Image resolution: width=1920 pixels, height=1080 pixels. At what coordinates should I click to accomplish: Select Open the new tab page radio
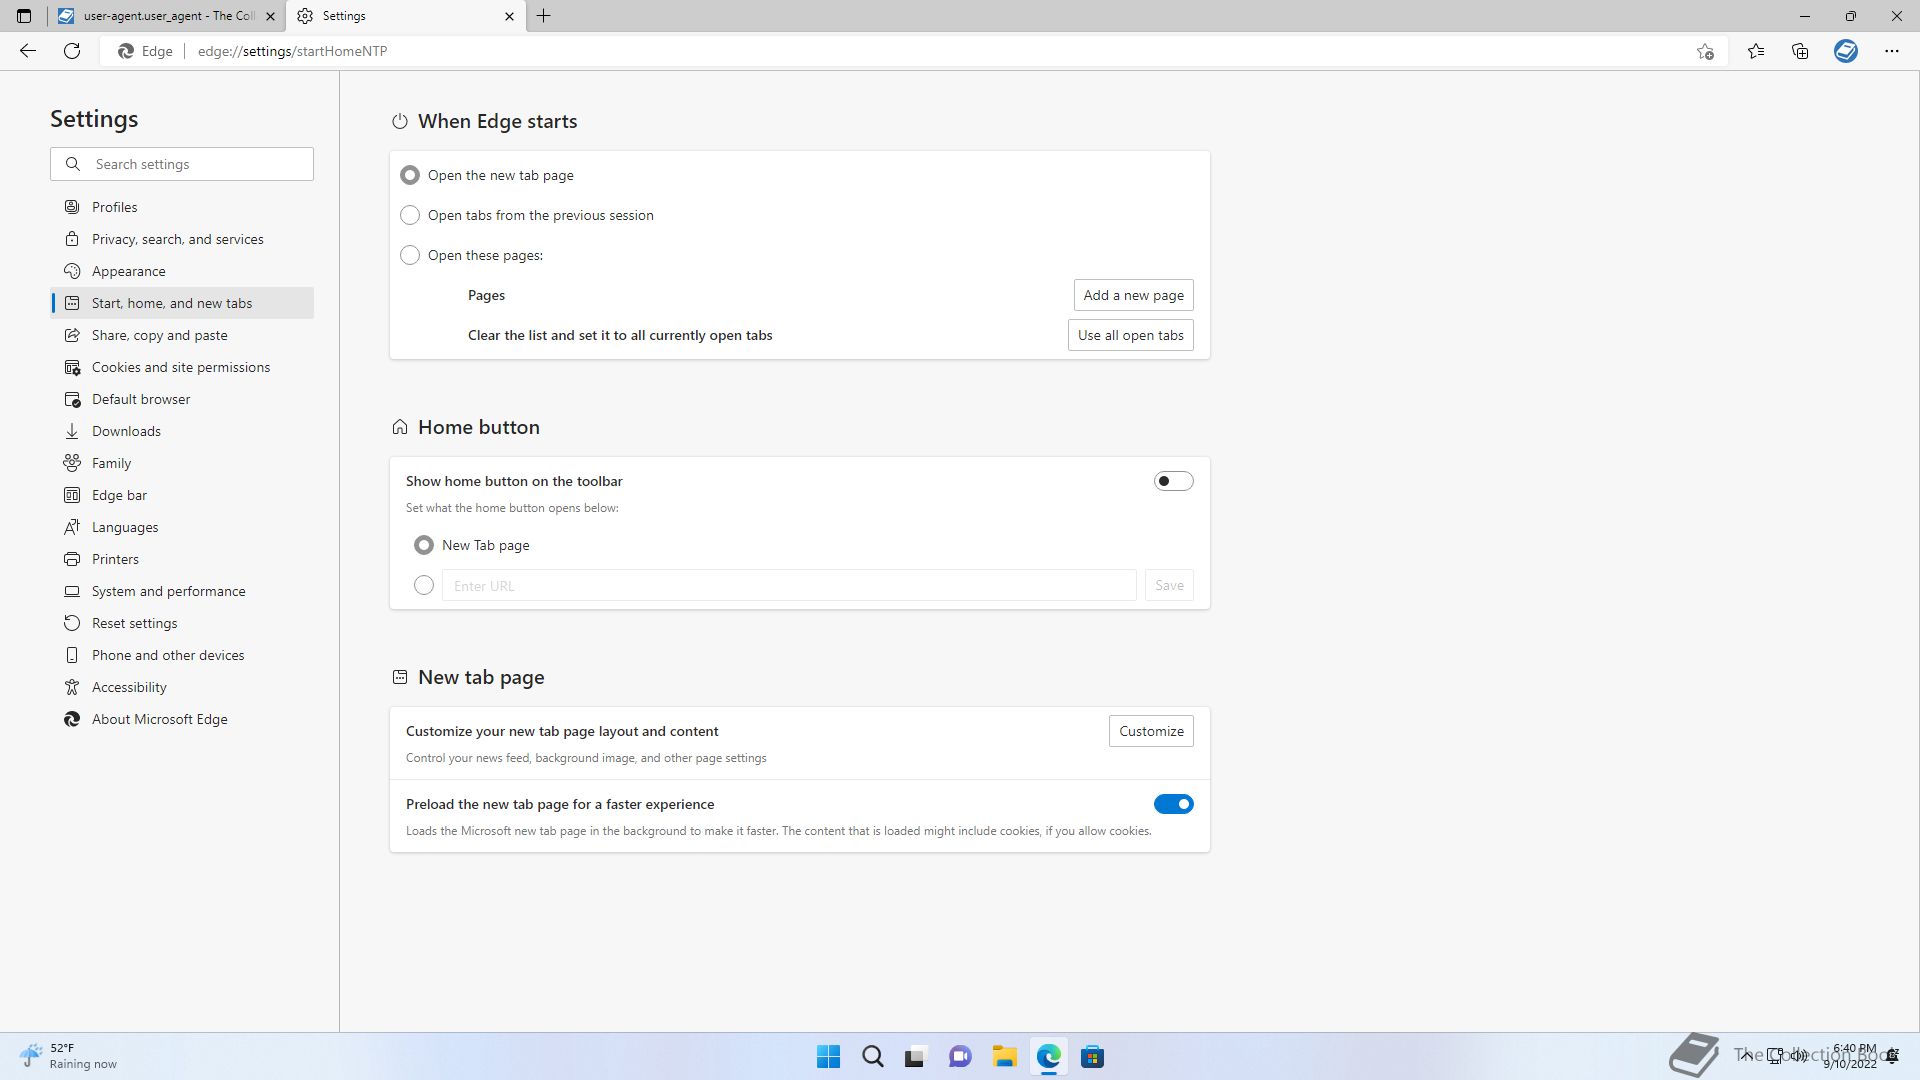410,175
